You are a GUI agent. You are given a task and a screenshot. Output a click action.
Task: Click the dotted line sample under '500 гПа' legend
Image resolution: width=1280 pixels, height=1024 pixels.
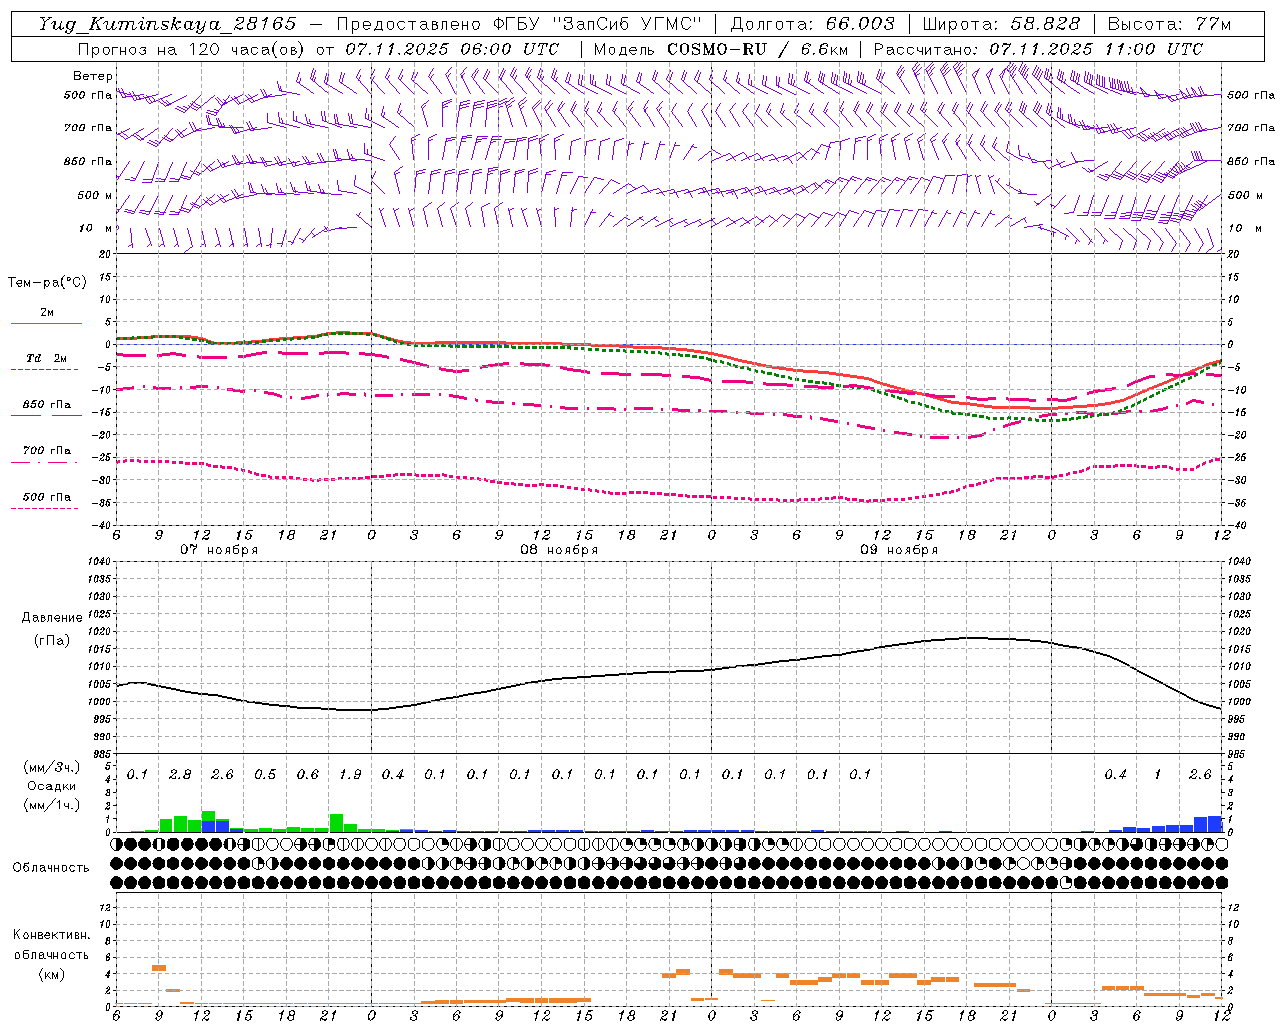[44, 508]
